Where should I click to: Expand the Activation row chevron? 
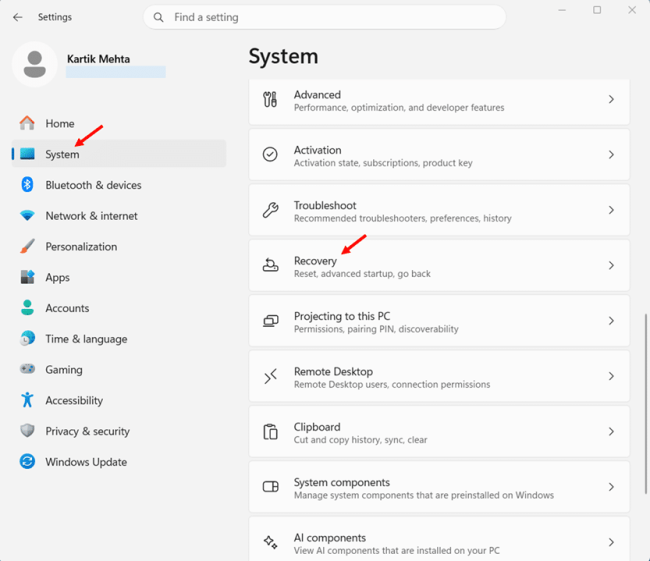611,155
